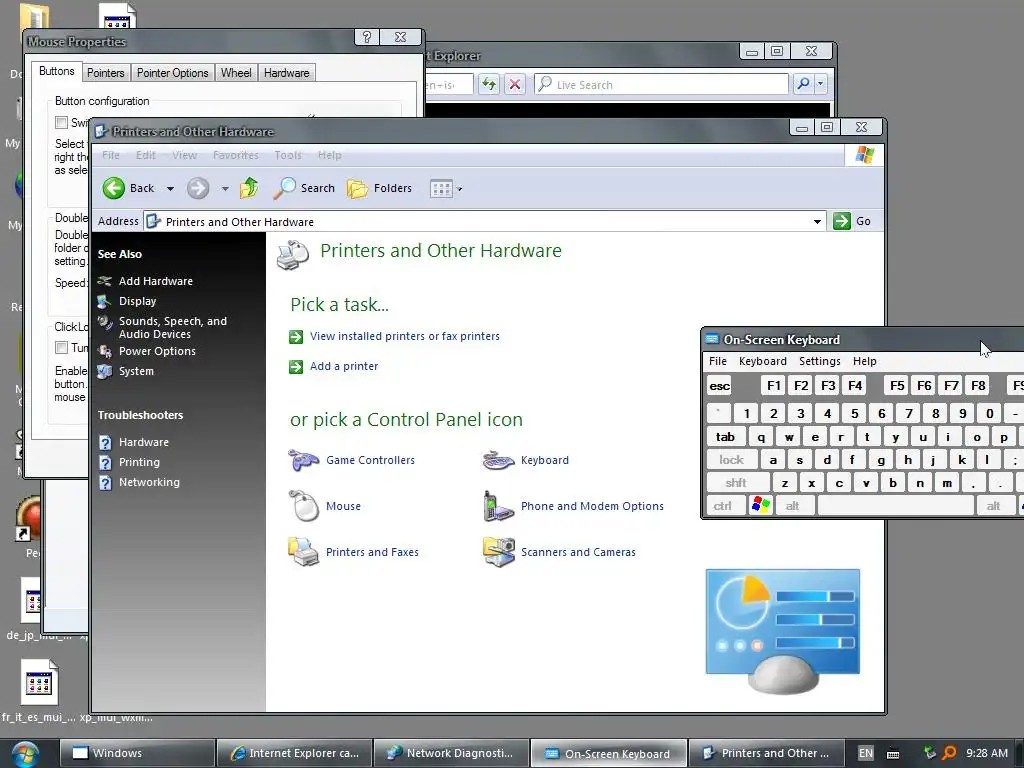This screenshot has height=768, width=1024.
Task: Click the Forward arrow toolbar icon
Action: tap(198, 189)
